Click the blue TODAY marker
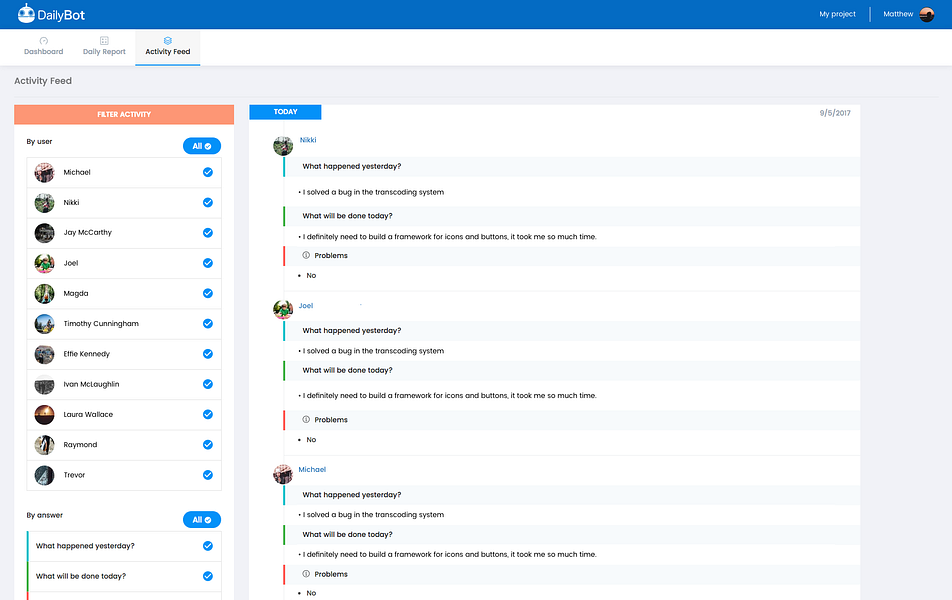This screenshot has width=952, height=600. tap(285, 111)
